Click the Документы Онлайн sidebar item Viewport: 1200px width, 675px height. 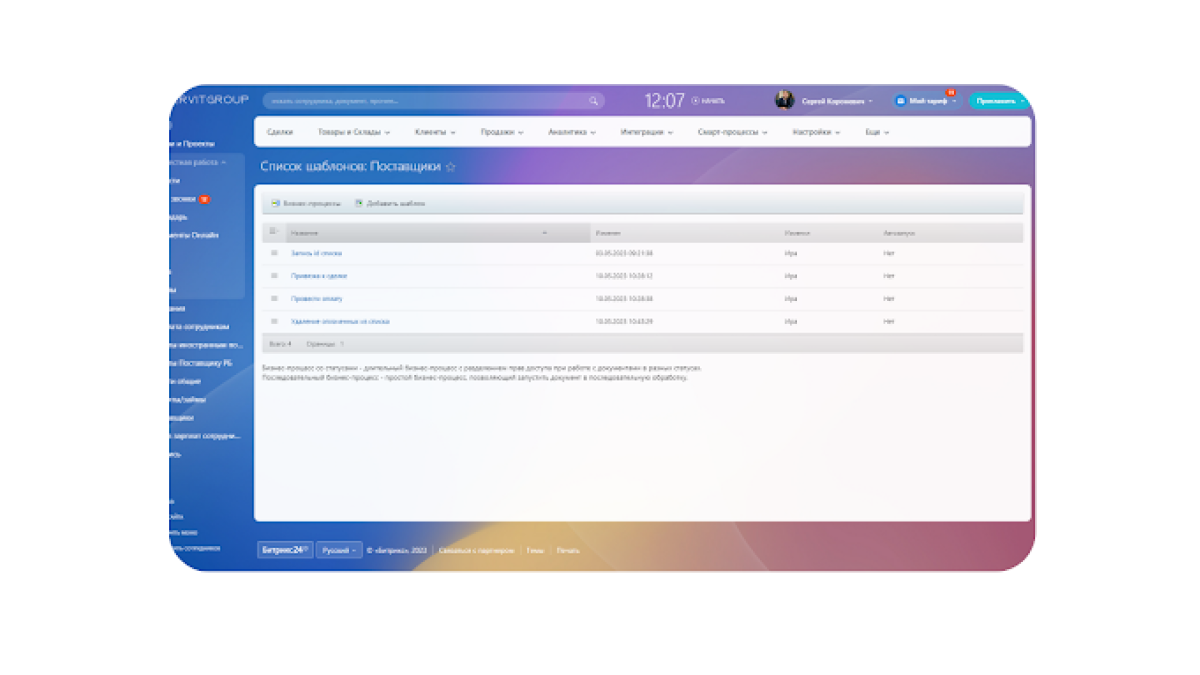194,235
